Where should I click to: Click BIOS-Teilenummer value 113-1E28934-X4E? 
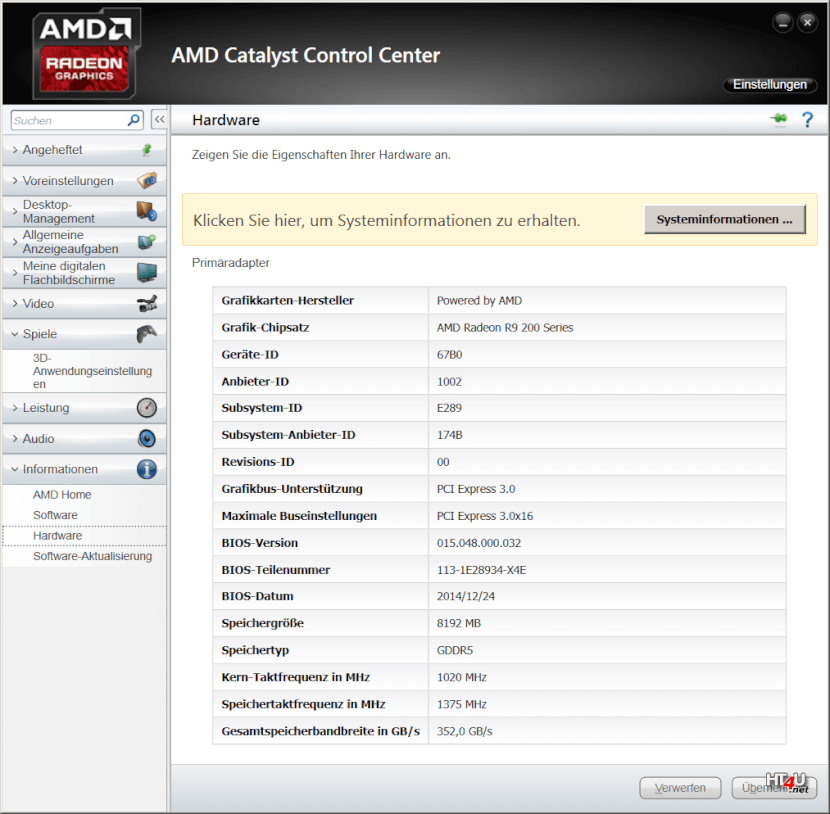click(481, 570)
